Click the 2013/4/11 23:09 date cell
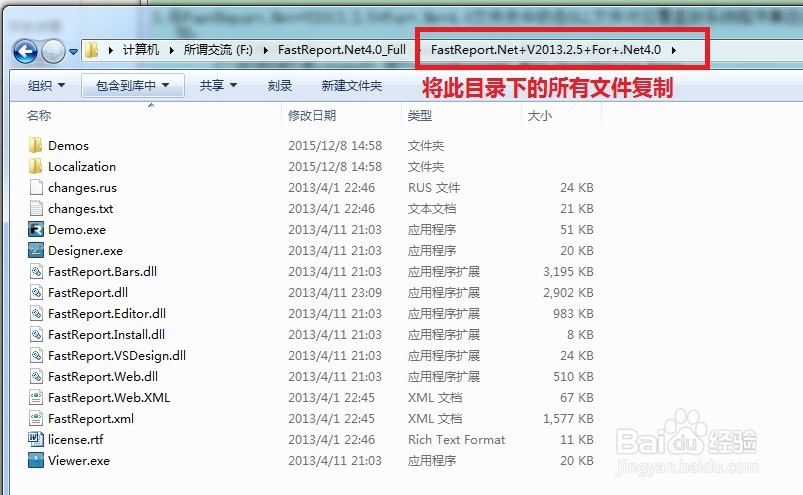 point(335,293)
